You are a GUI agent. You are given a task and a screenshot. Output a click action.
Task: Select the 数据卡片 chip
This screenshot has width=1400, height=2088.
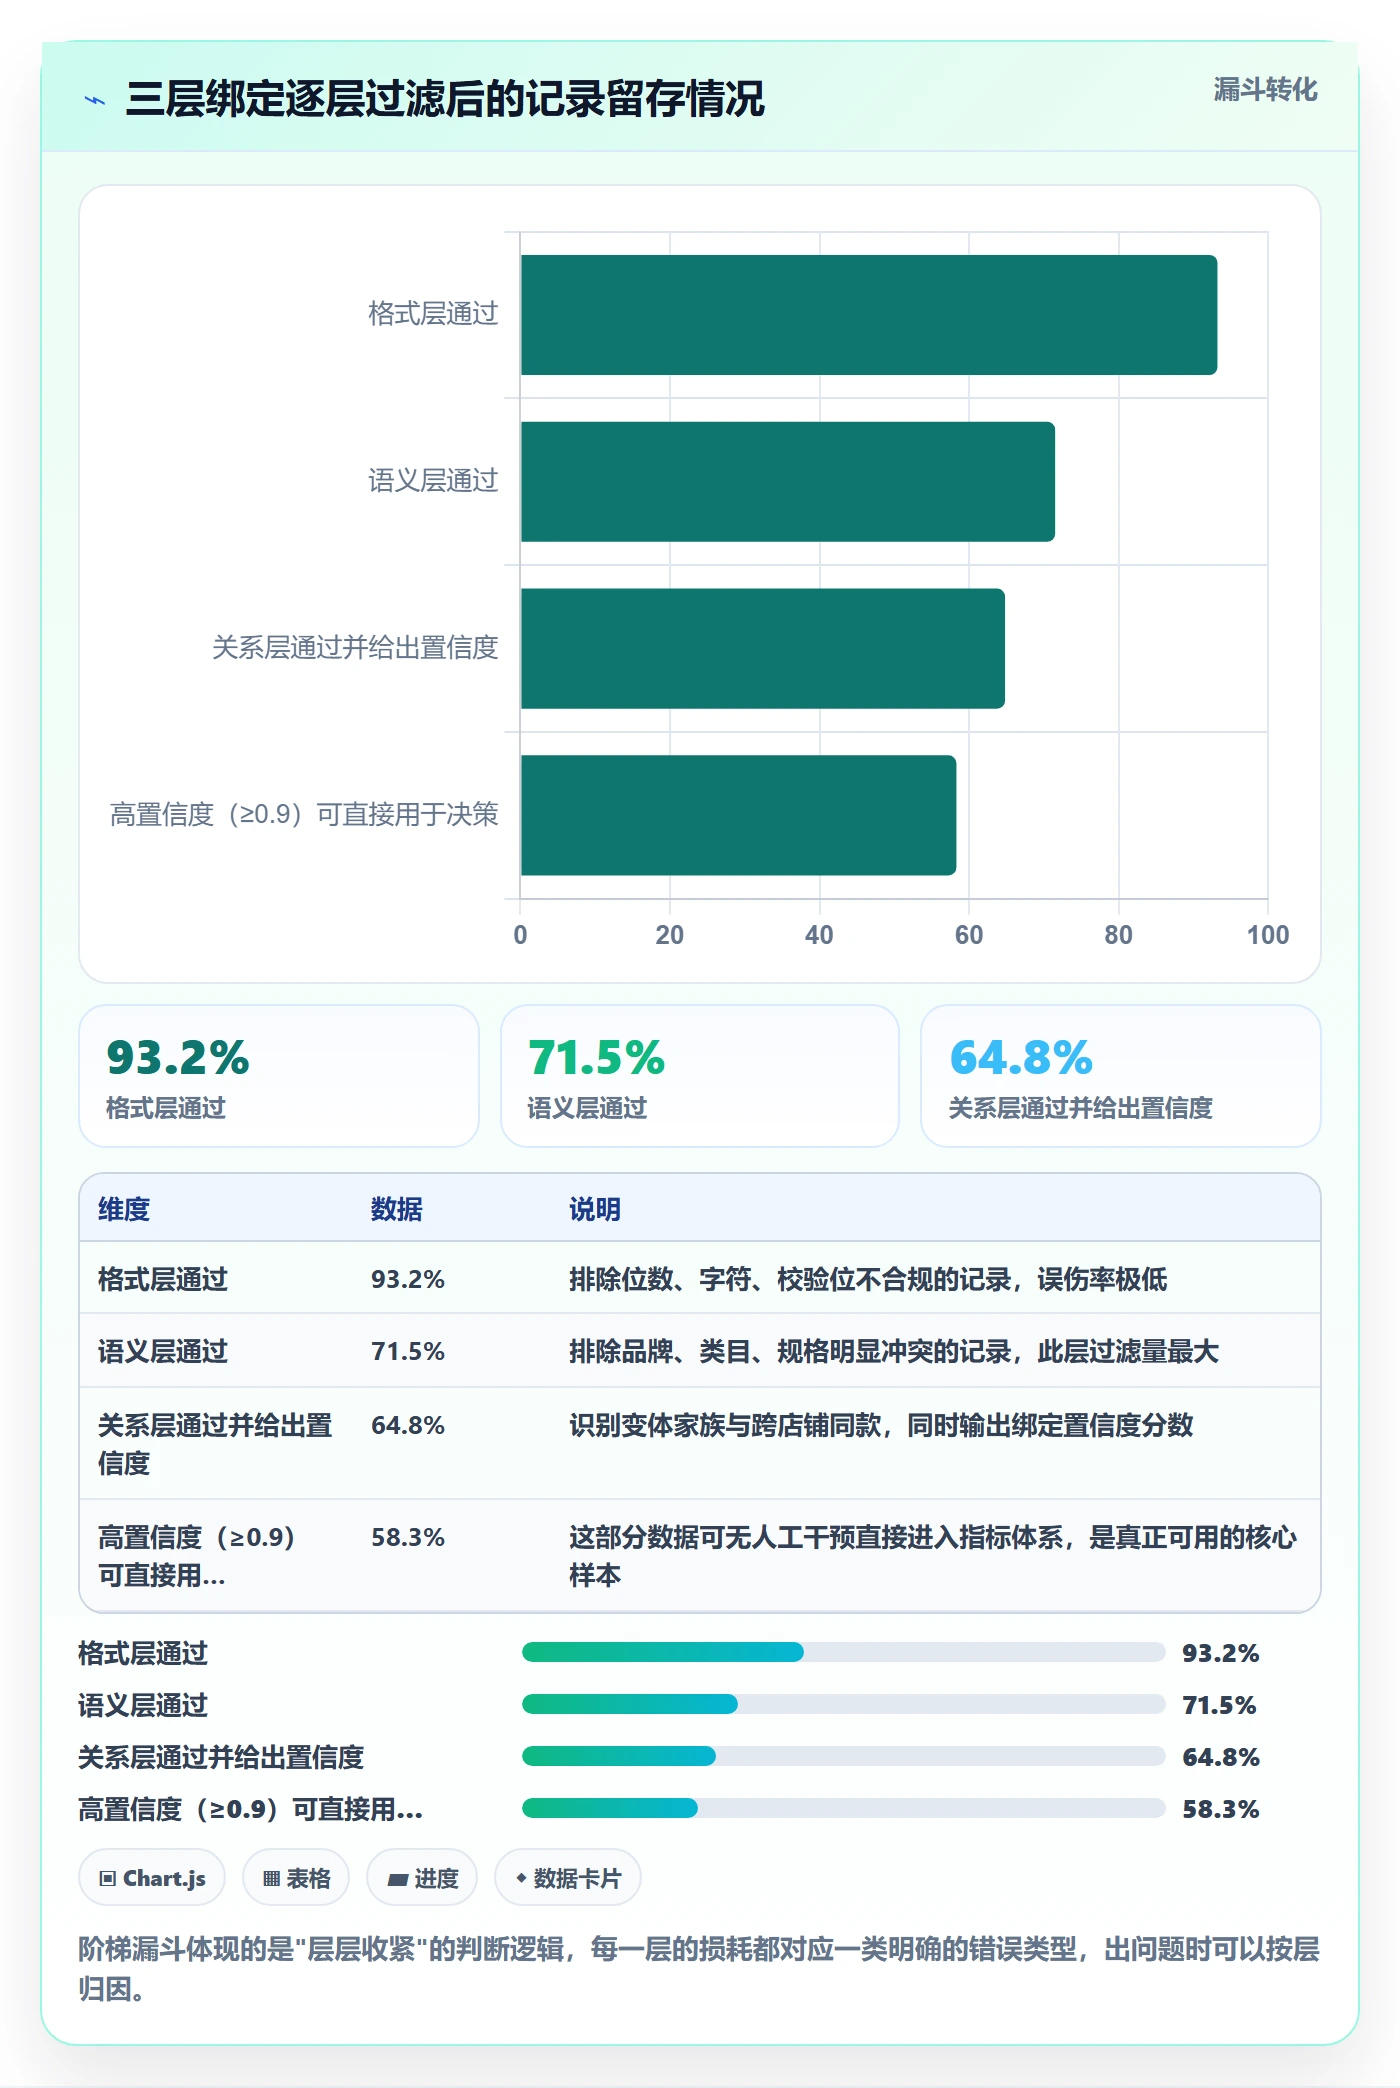568,1878
